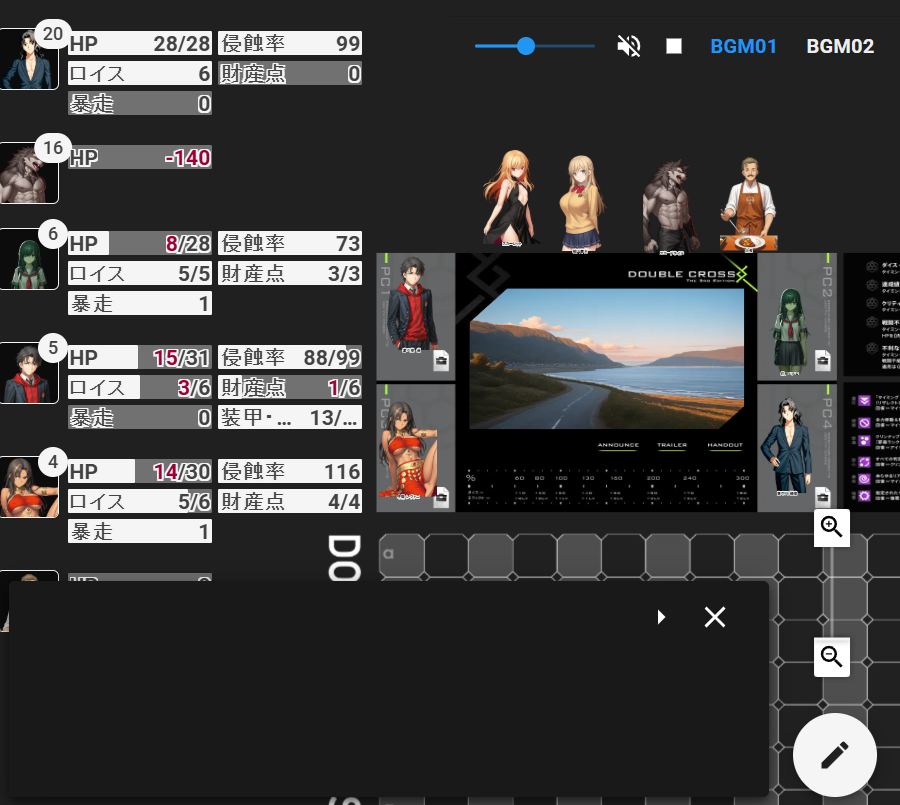Viewport: 900px width, 805px height.
Task: Zoom in the map view
Action: tap(831, 528)
